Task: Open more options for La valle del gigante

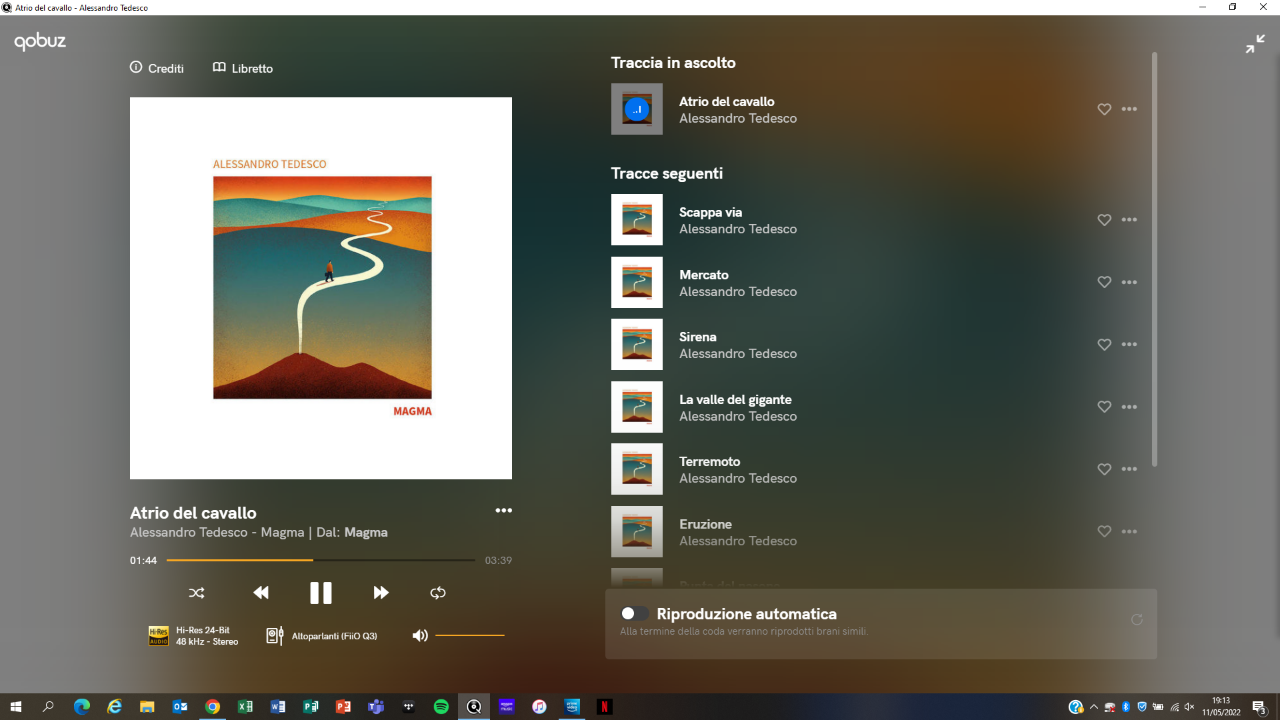Action: click(1129, 407)
